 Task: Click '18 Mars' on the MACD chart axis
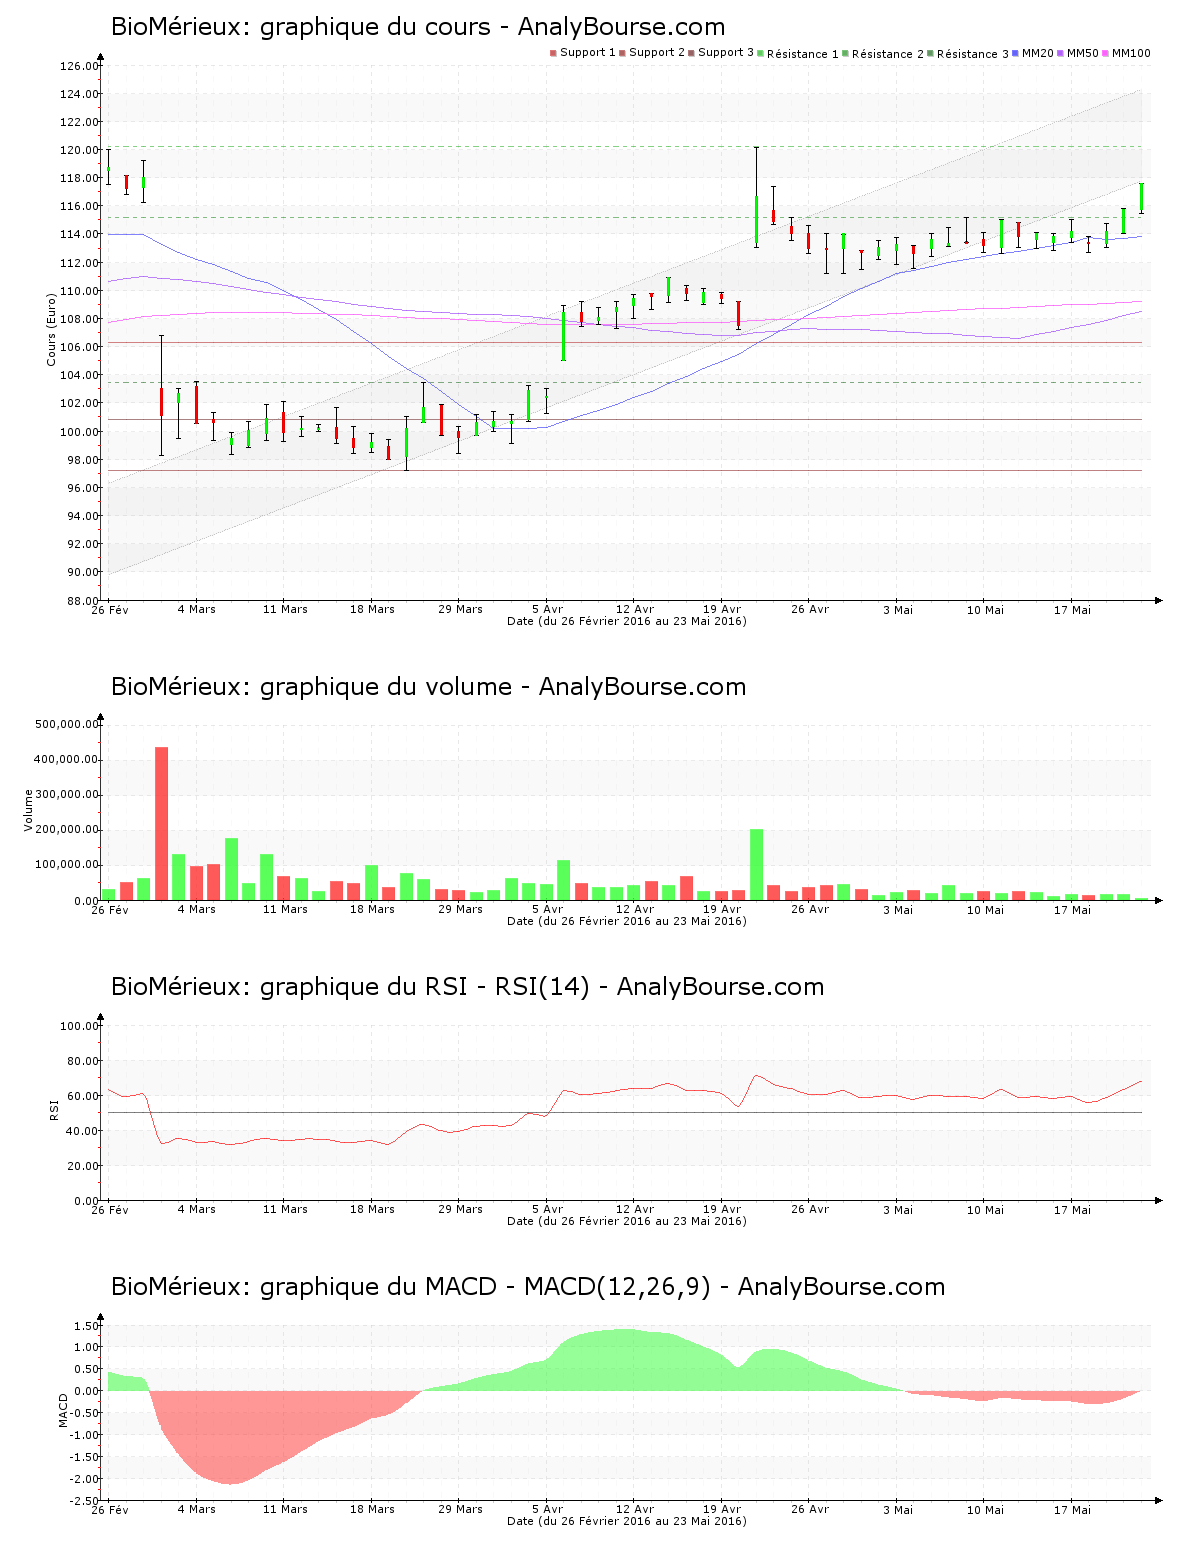coord(372,1509)
